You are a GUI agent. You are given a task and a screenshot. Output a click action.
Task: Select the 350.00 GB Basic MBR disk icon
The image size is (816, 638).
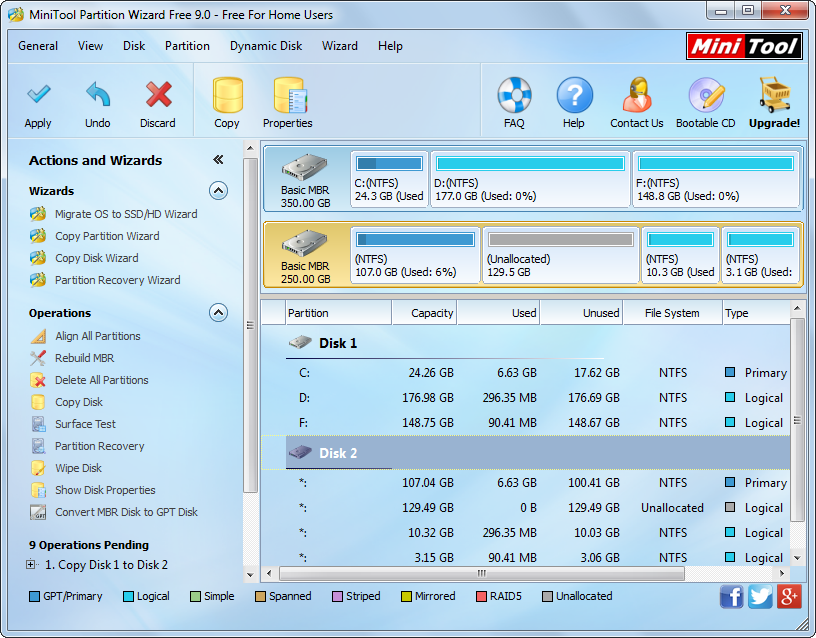tap(305, 167)
